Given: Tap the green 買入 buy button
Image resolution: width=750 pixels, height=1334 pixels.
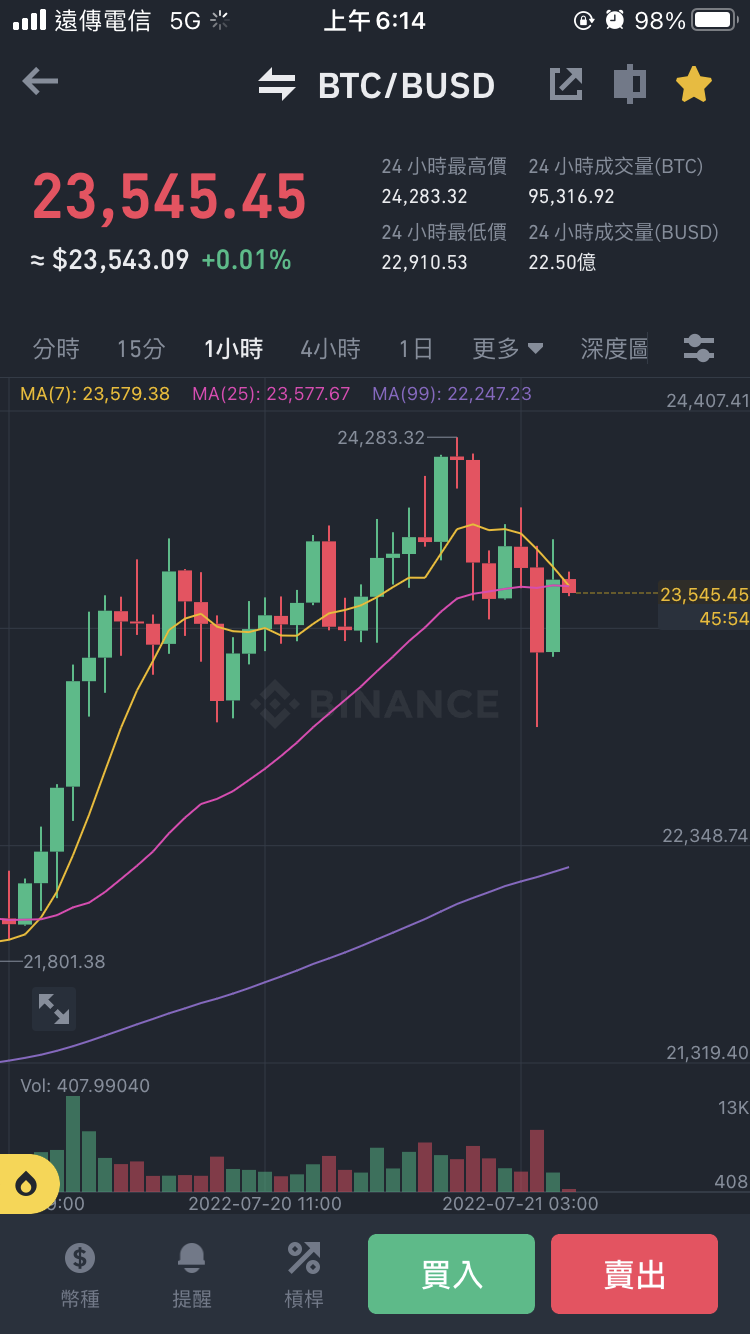Looking at the screenshot, I should pyautogui.click(x=451, y=1274).
